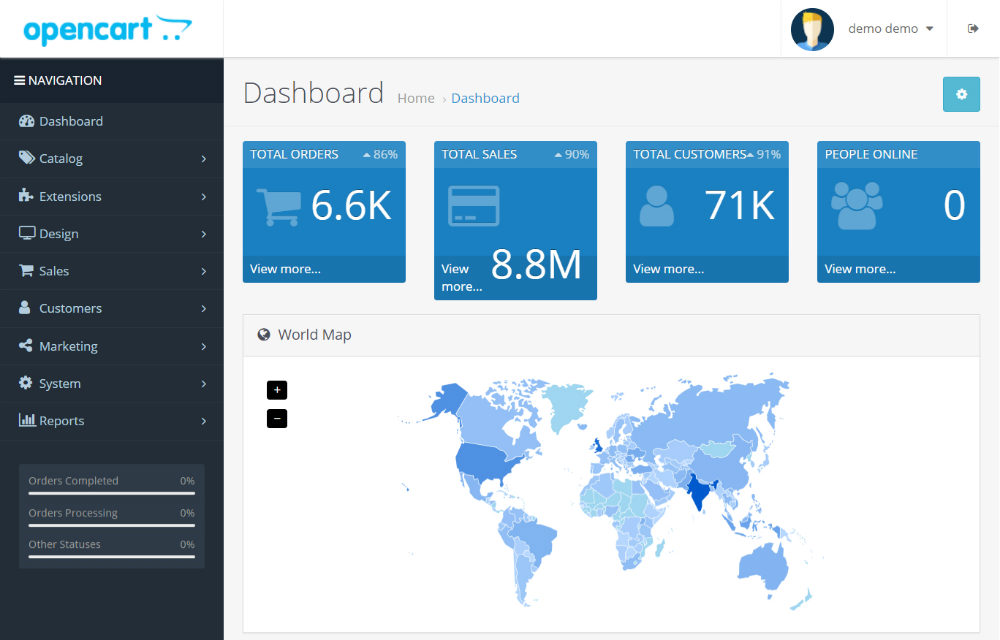The image size is (1000, 640).
Task: Click the user profile avatar image
Action: pos(812,29)
